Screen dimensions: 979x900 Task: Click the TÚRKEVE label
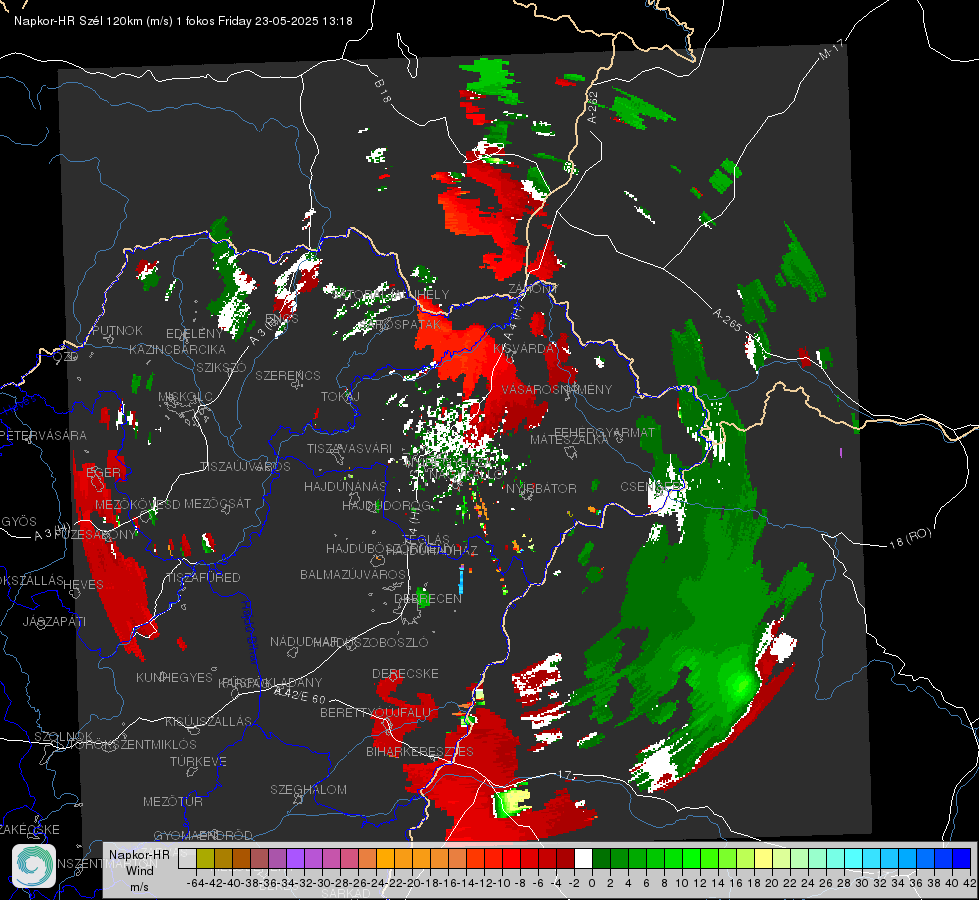[198, 761]
